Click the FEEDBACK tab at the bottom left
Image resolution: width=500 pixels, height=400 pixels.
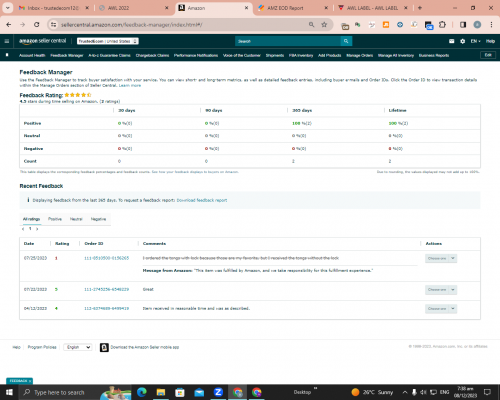coord(19,381)
